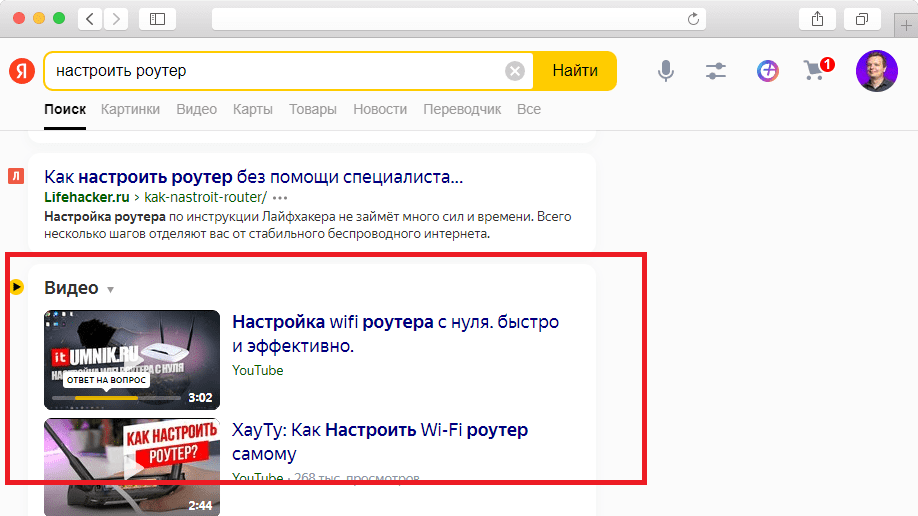Image resolution: width=918 pixels, height=516 pixels.
Task: Go back with browser back arrow
Action: point(90,19)
